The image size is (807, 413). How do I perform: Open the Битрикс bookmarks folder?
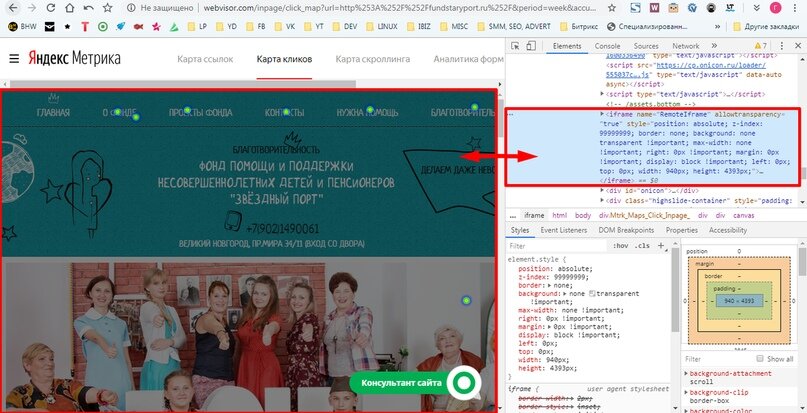point(578,26)
